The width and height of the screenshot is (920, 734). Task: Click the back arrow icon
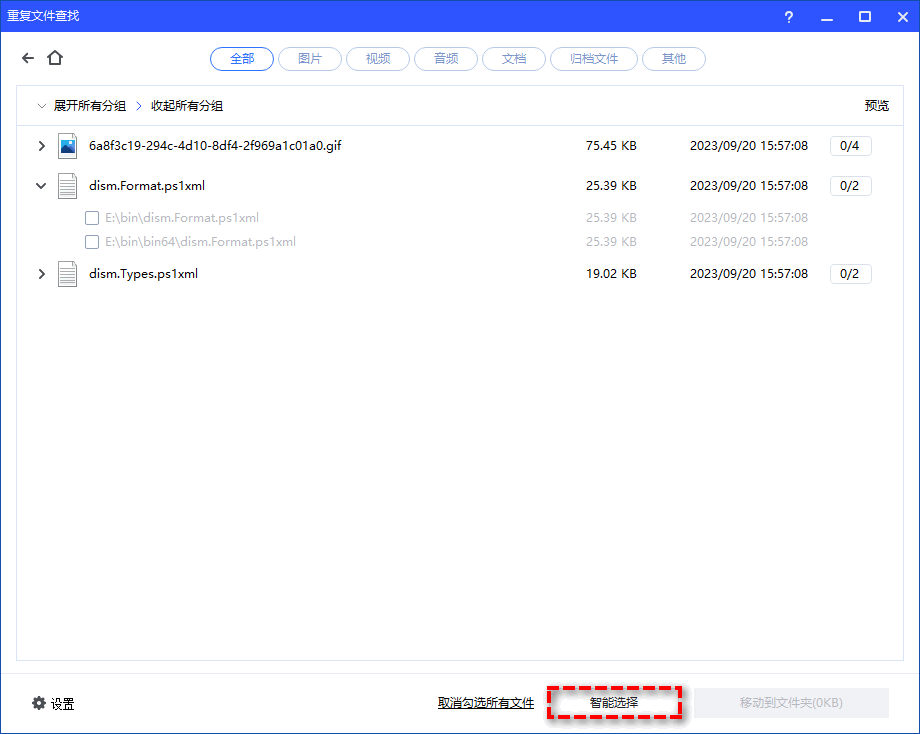pos(28,59)
